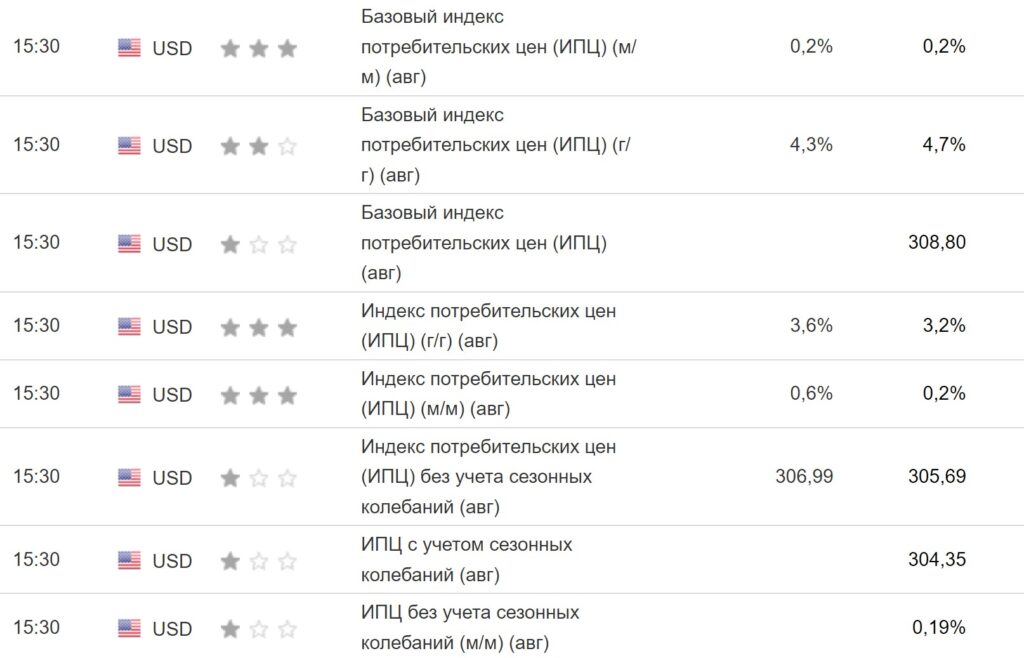This screenshot has height=658, width=1024.
Task: Open ИПЦ без учета сезонных колебаний (м/м) event
Action: pyautogui.click(x=470, y=627)
